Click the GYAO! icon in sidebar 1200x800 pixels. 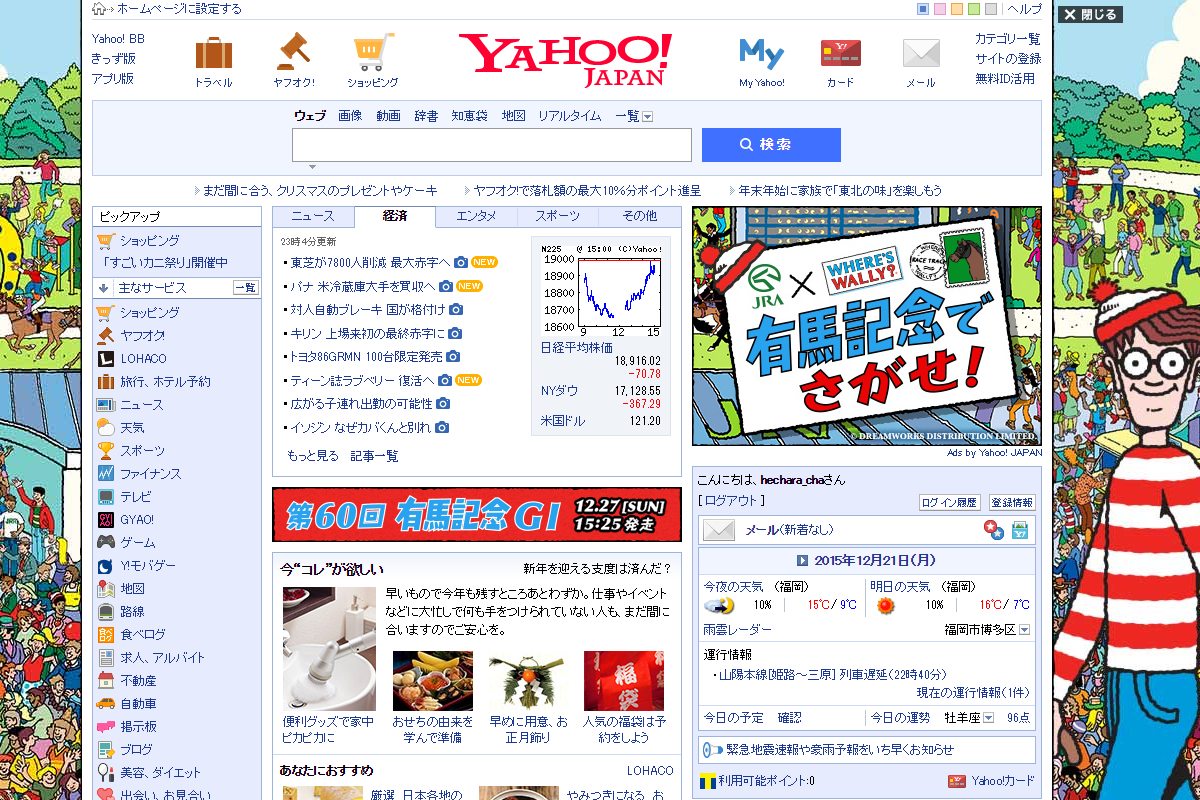[106, 519]
